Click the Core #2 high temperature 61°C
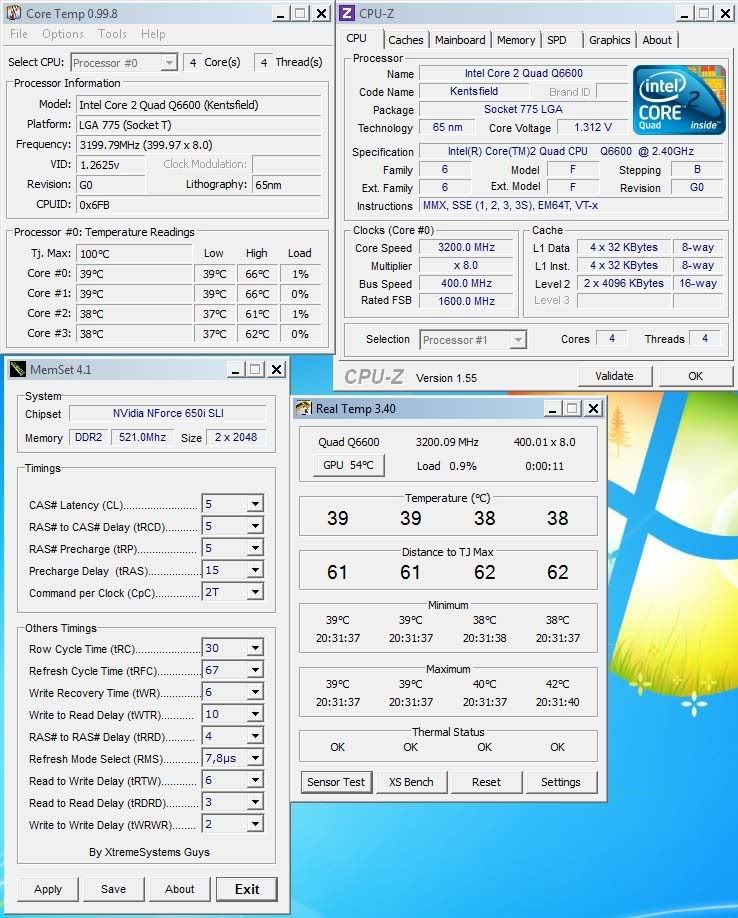 point(258,314)
